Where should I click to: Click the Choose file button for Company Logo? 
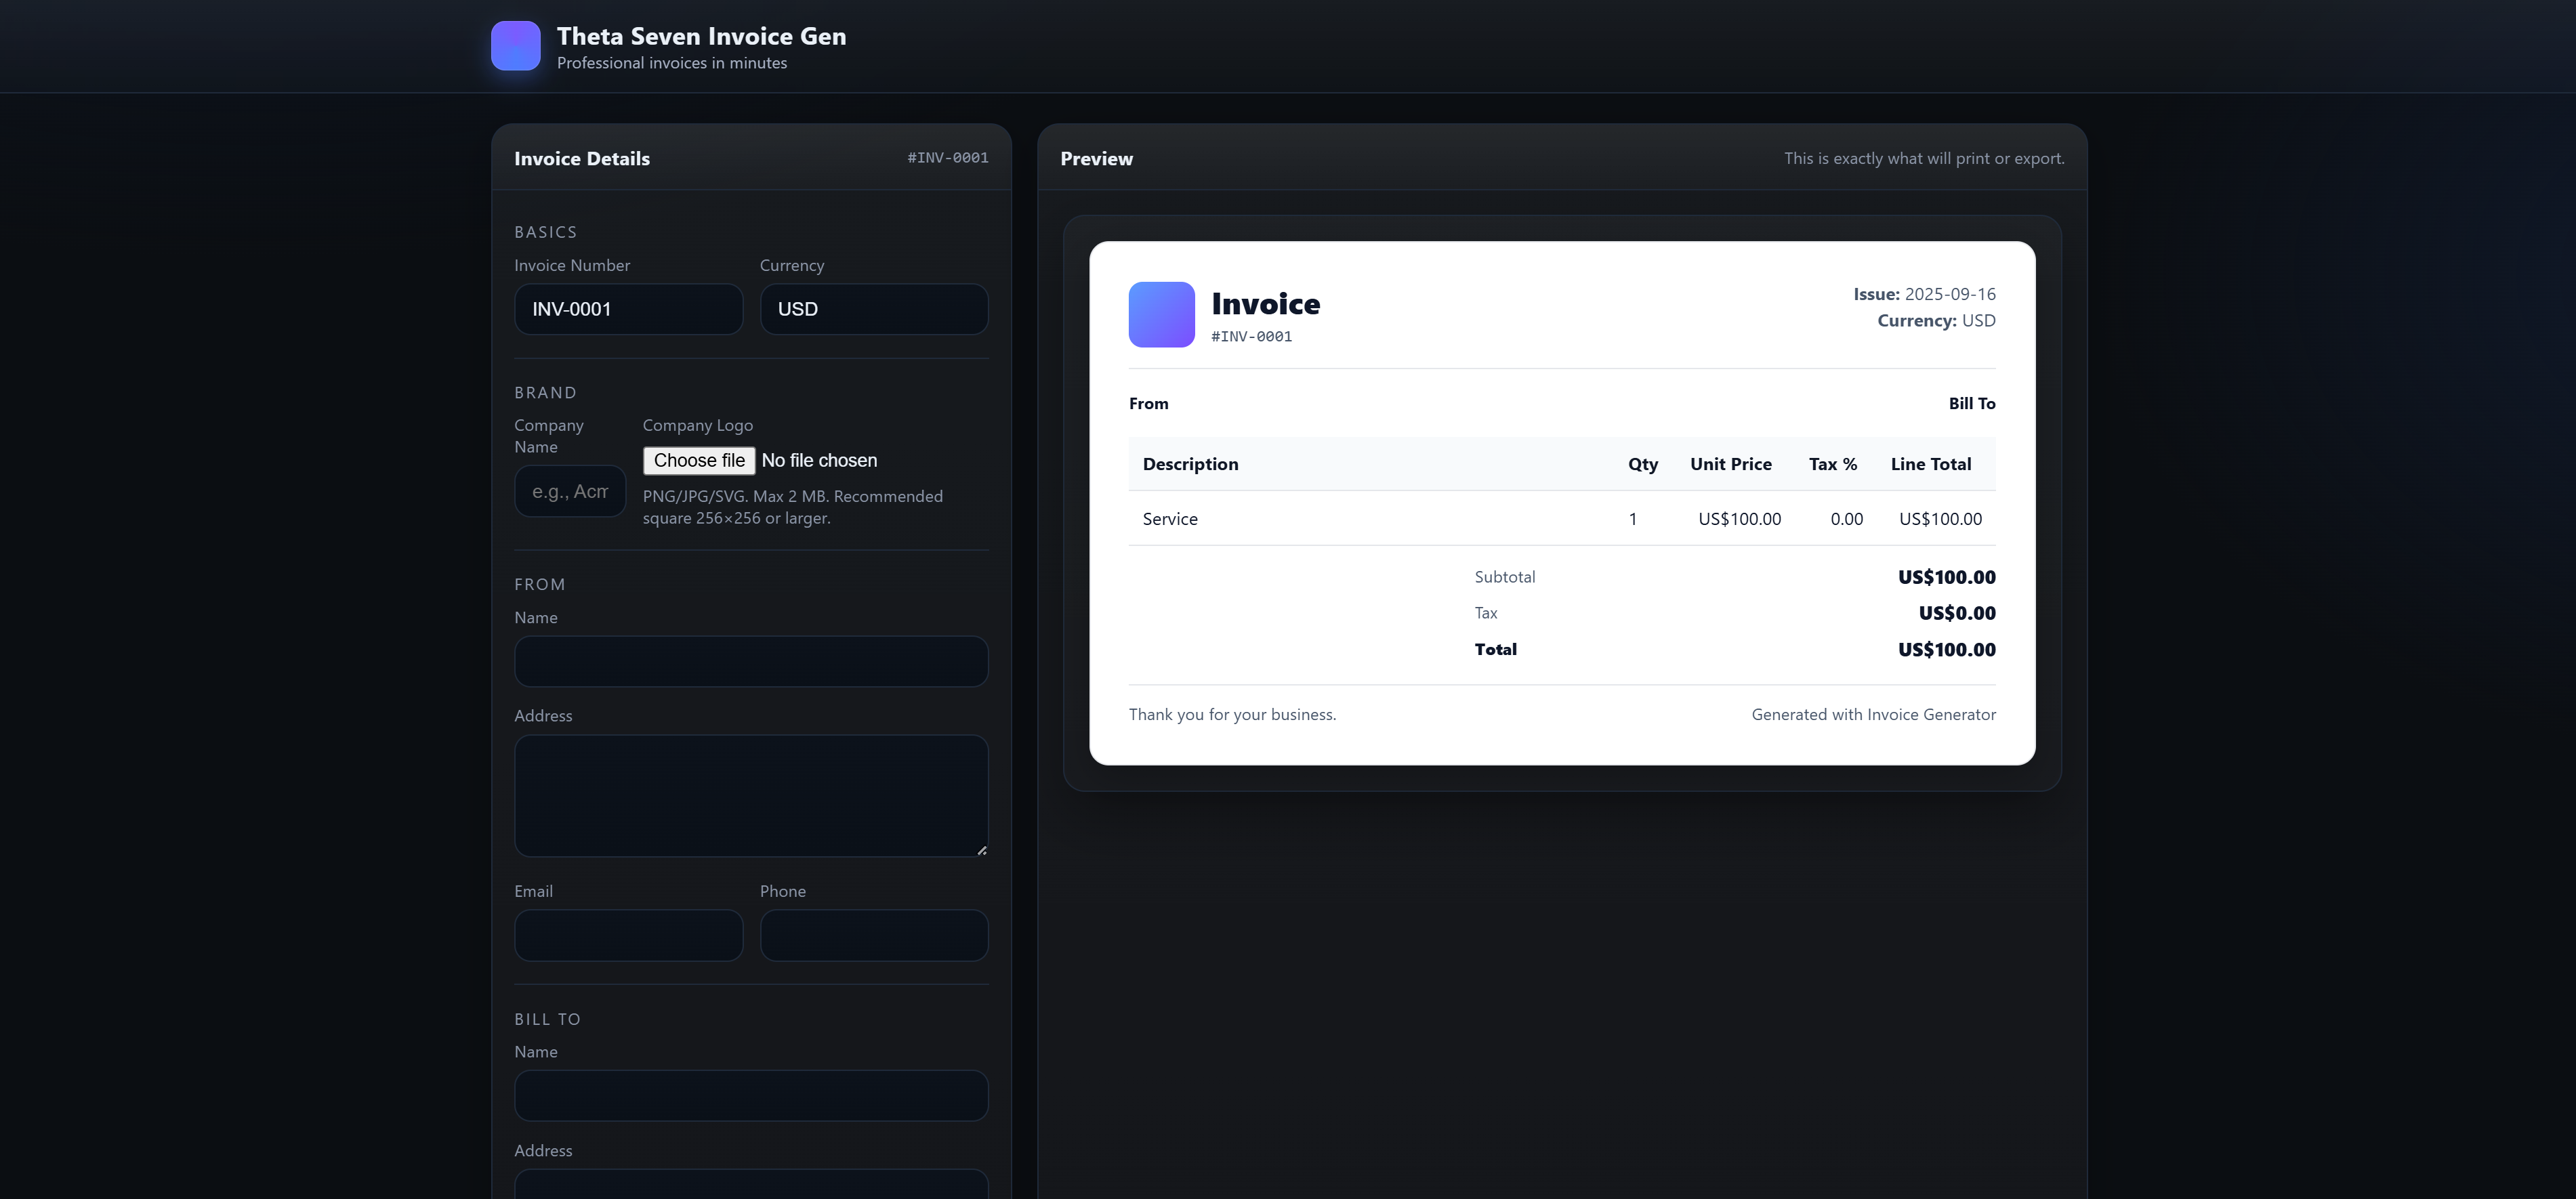699,460
